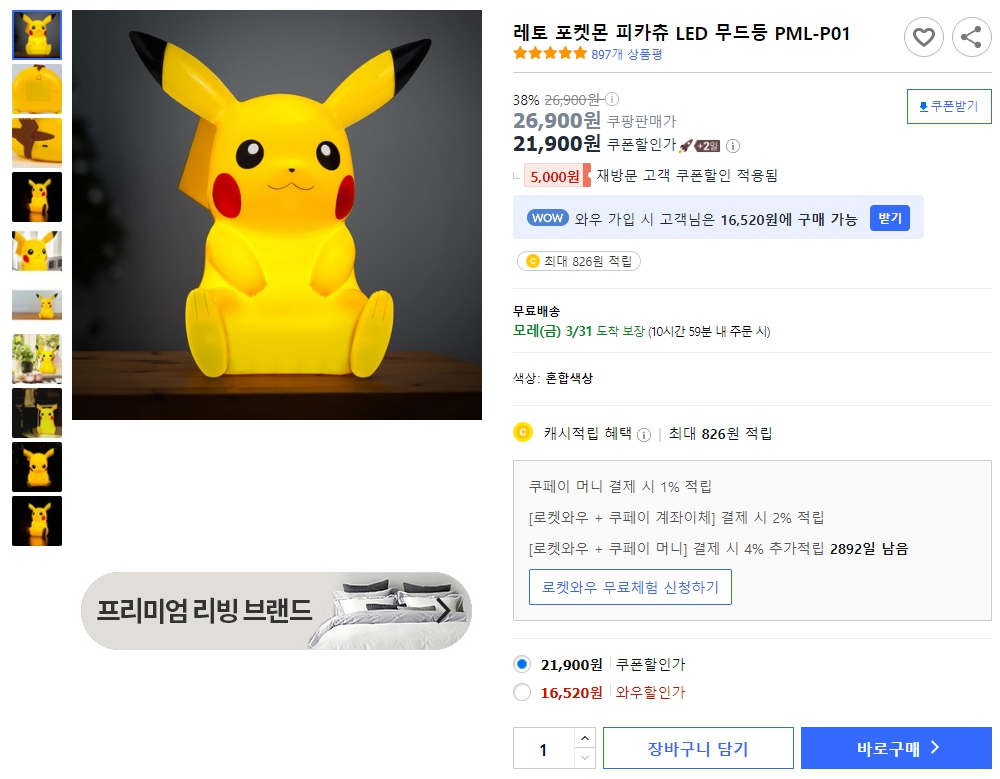Decrease quantity using the down arrow
The height and width of the screenshot is (779, 1000).
582,755
